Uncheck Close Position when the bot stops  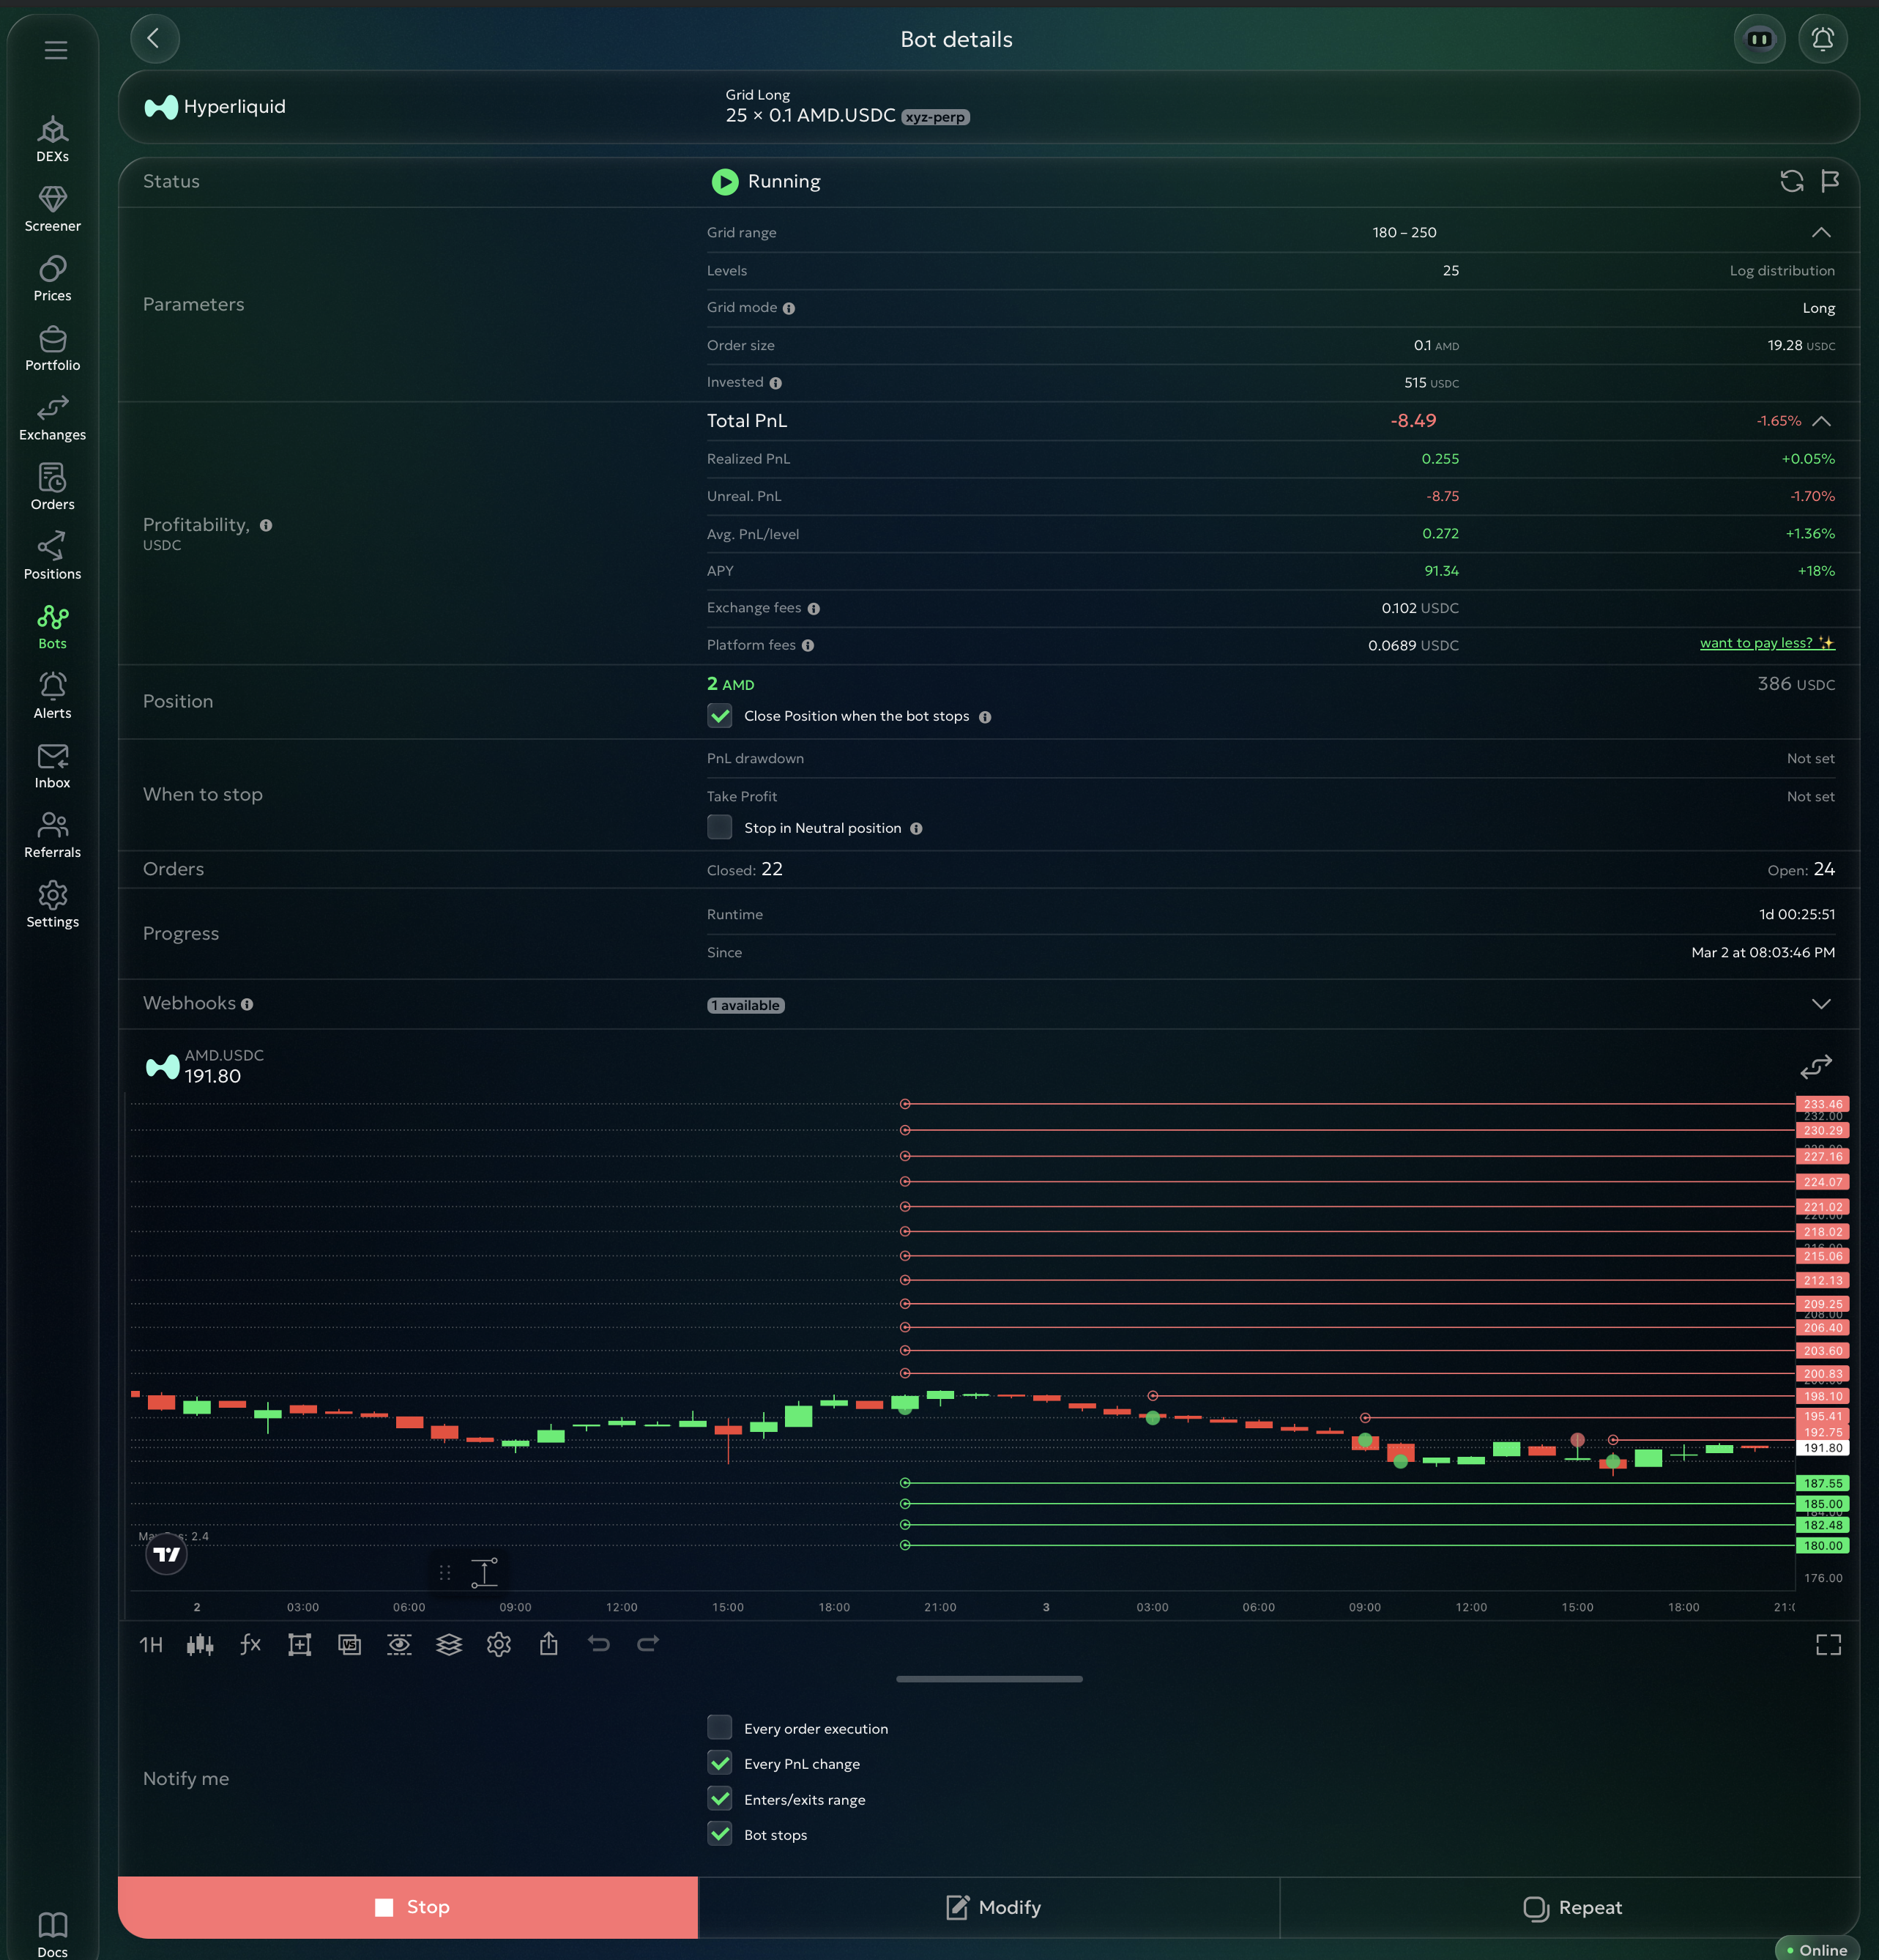point(720,716)
